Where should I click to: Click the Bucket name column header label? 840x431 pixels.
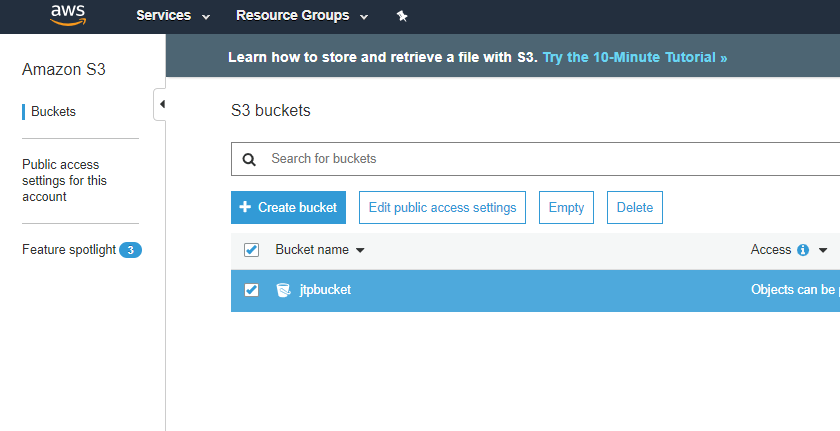(312, 249)
